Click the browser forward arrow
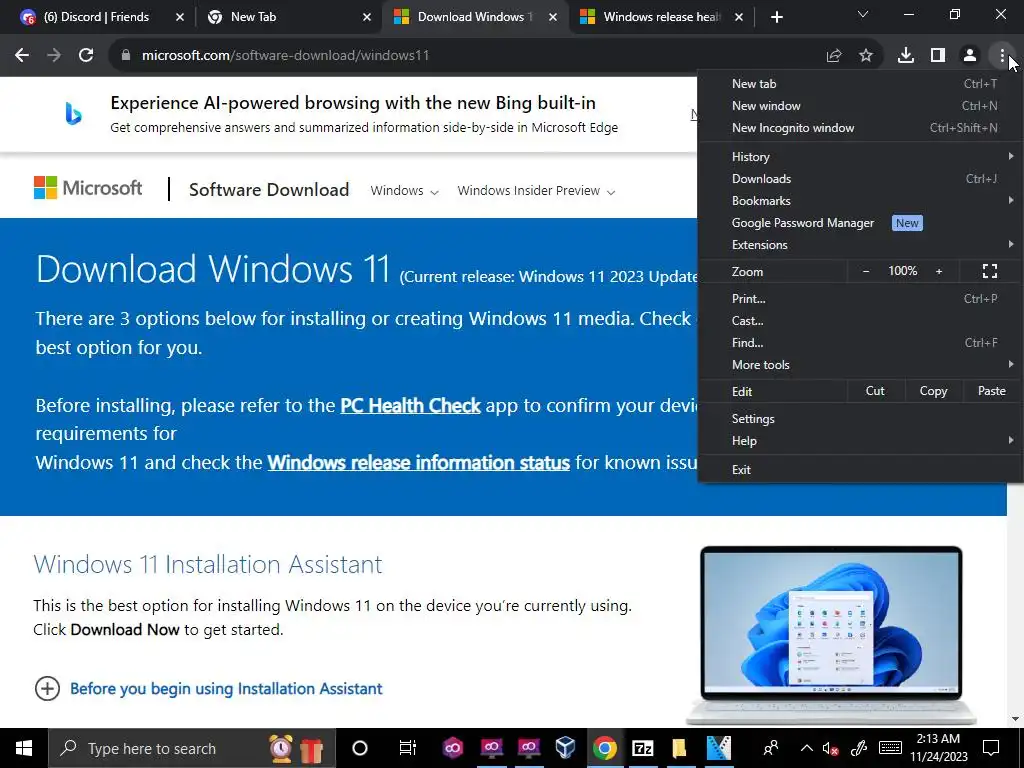The width and height of the screenshot is (1024, 768). 54,56
